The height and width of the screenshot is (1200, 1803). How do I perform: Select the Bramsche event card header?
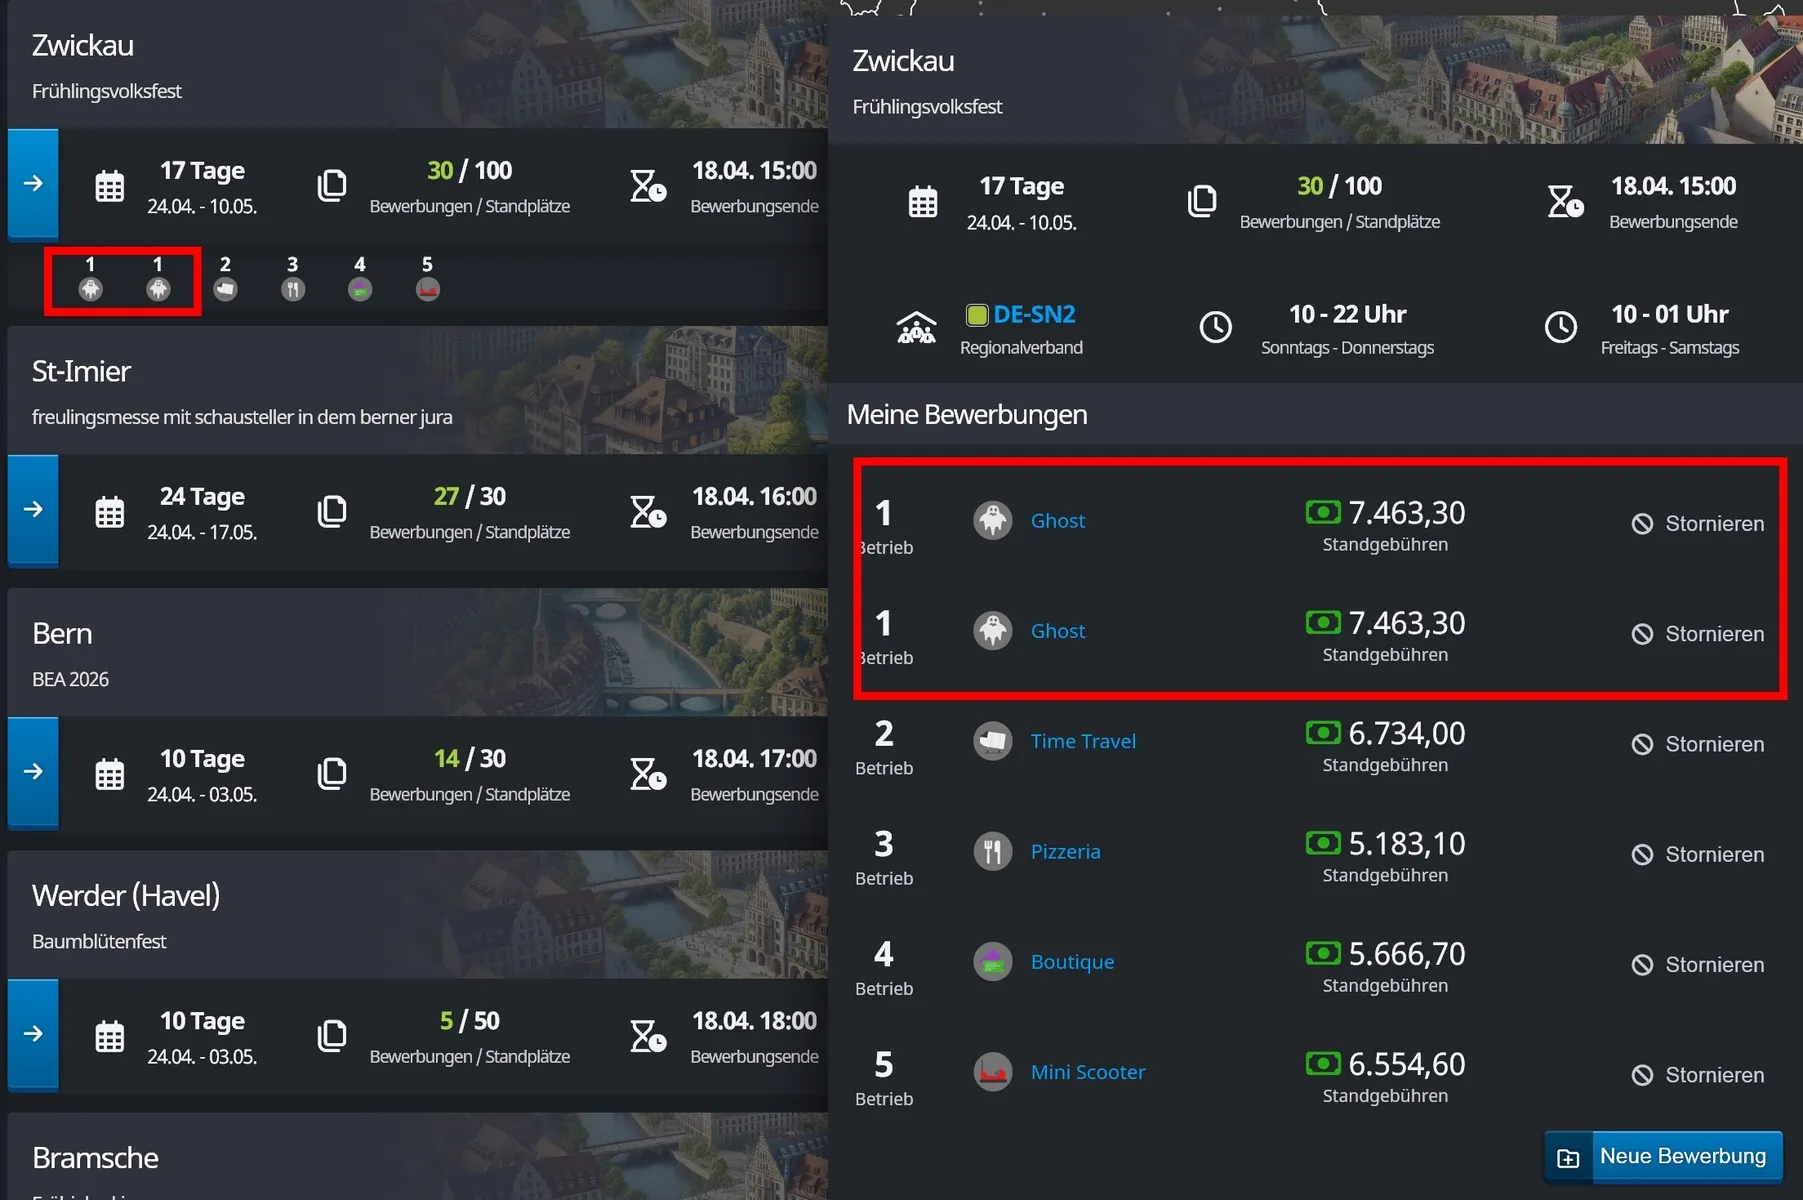click(96, 1158)
